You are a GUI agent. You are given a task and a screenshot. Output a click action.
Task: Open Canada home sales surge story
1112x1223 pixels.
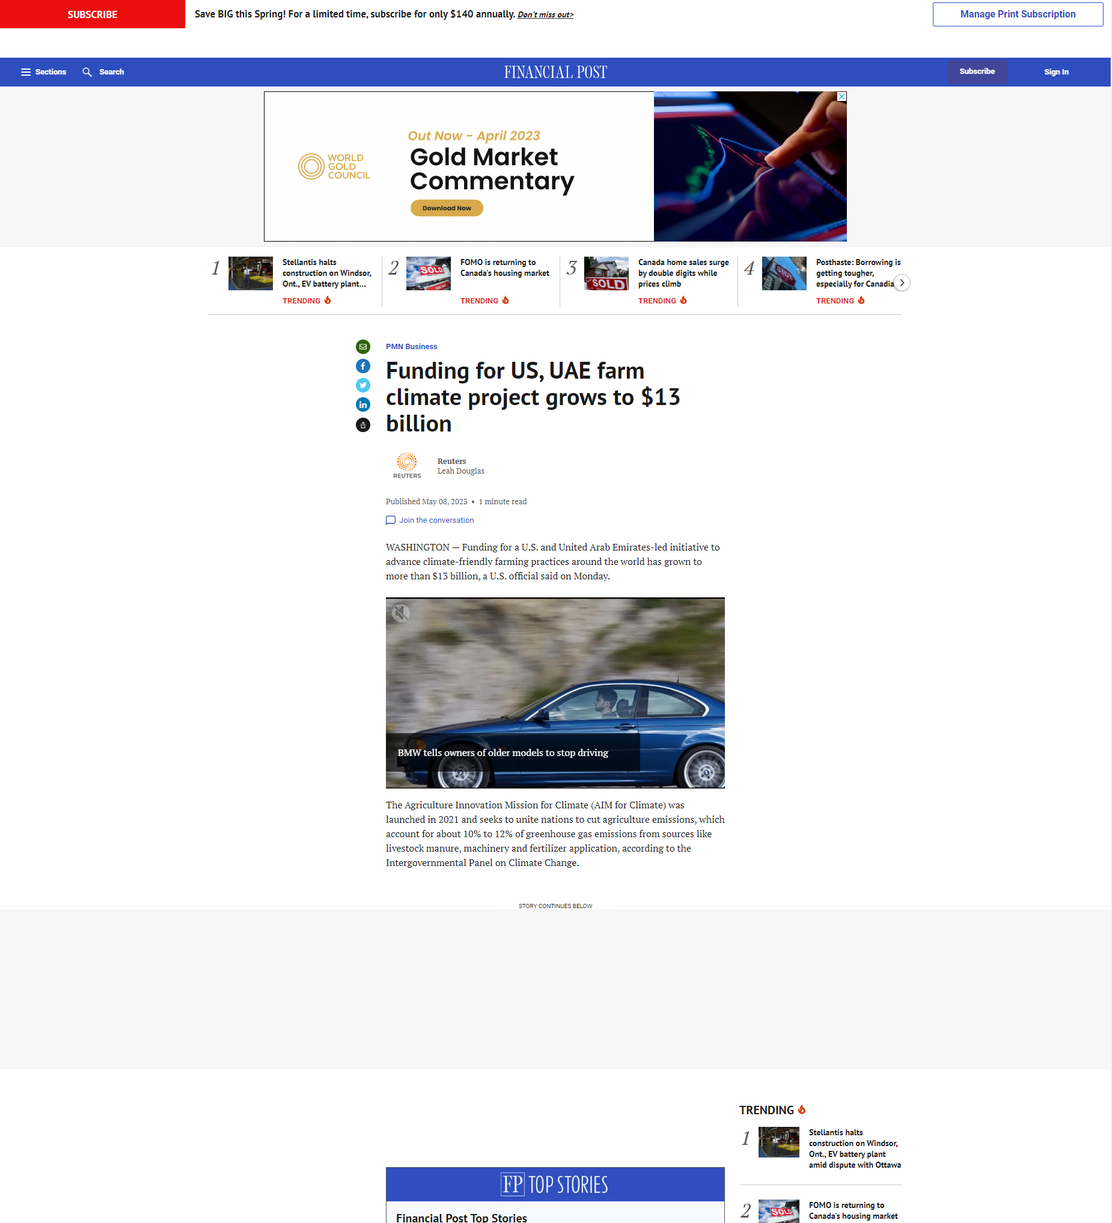point(684,273)
